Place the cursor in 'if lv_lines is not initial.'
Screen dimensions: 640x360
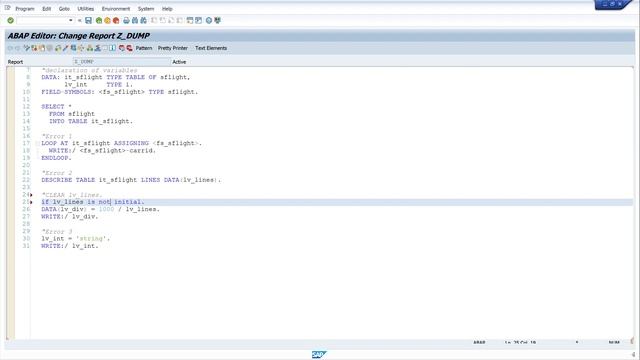coord(93,202)
